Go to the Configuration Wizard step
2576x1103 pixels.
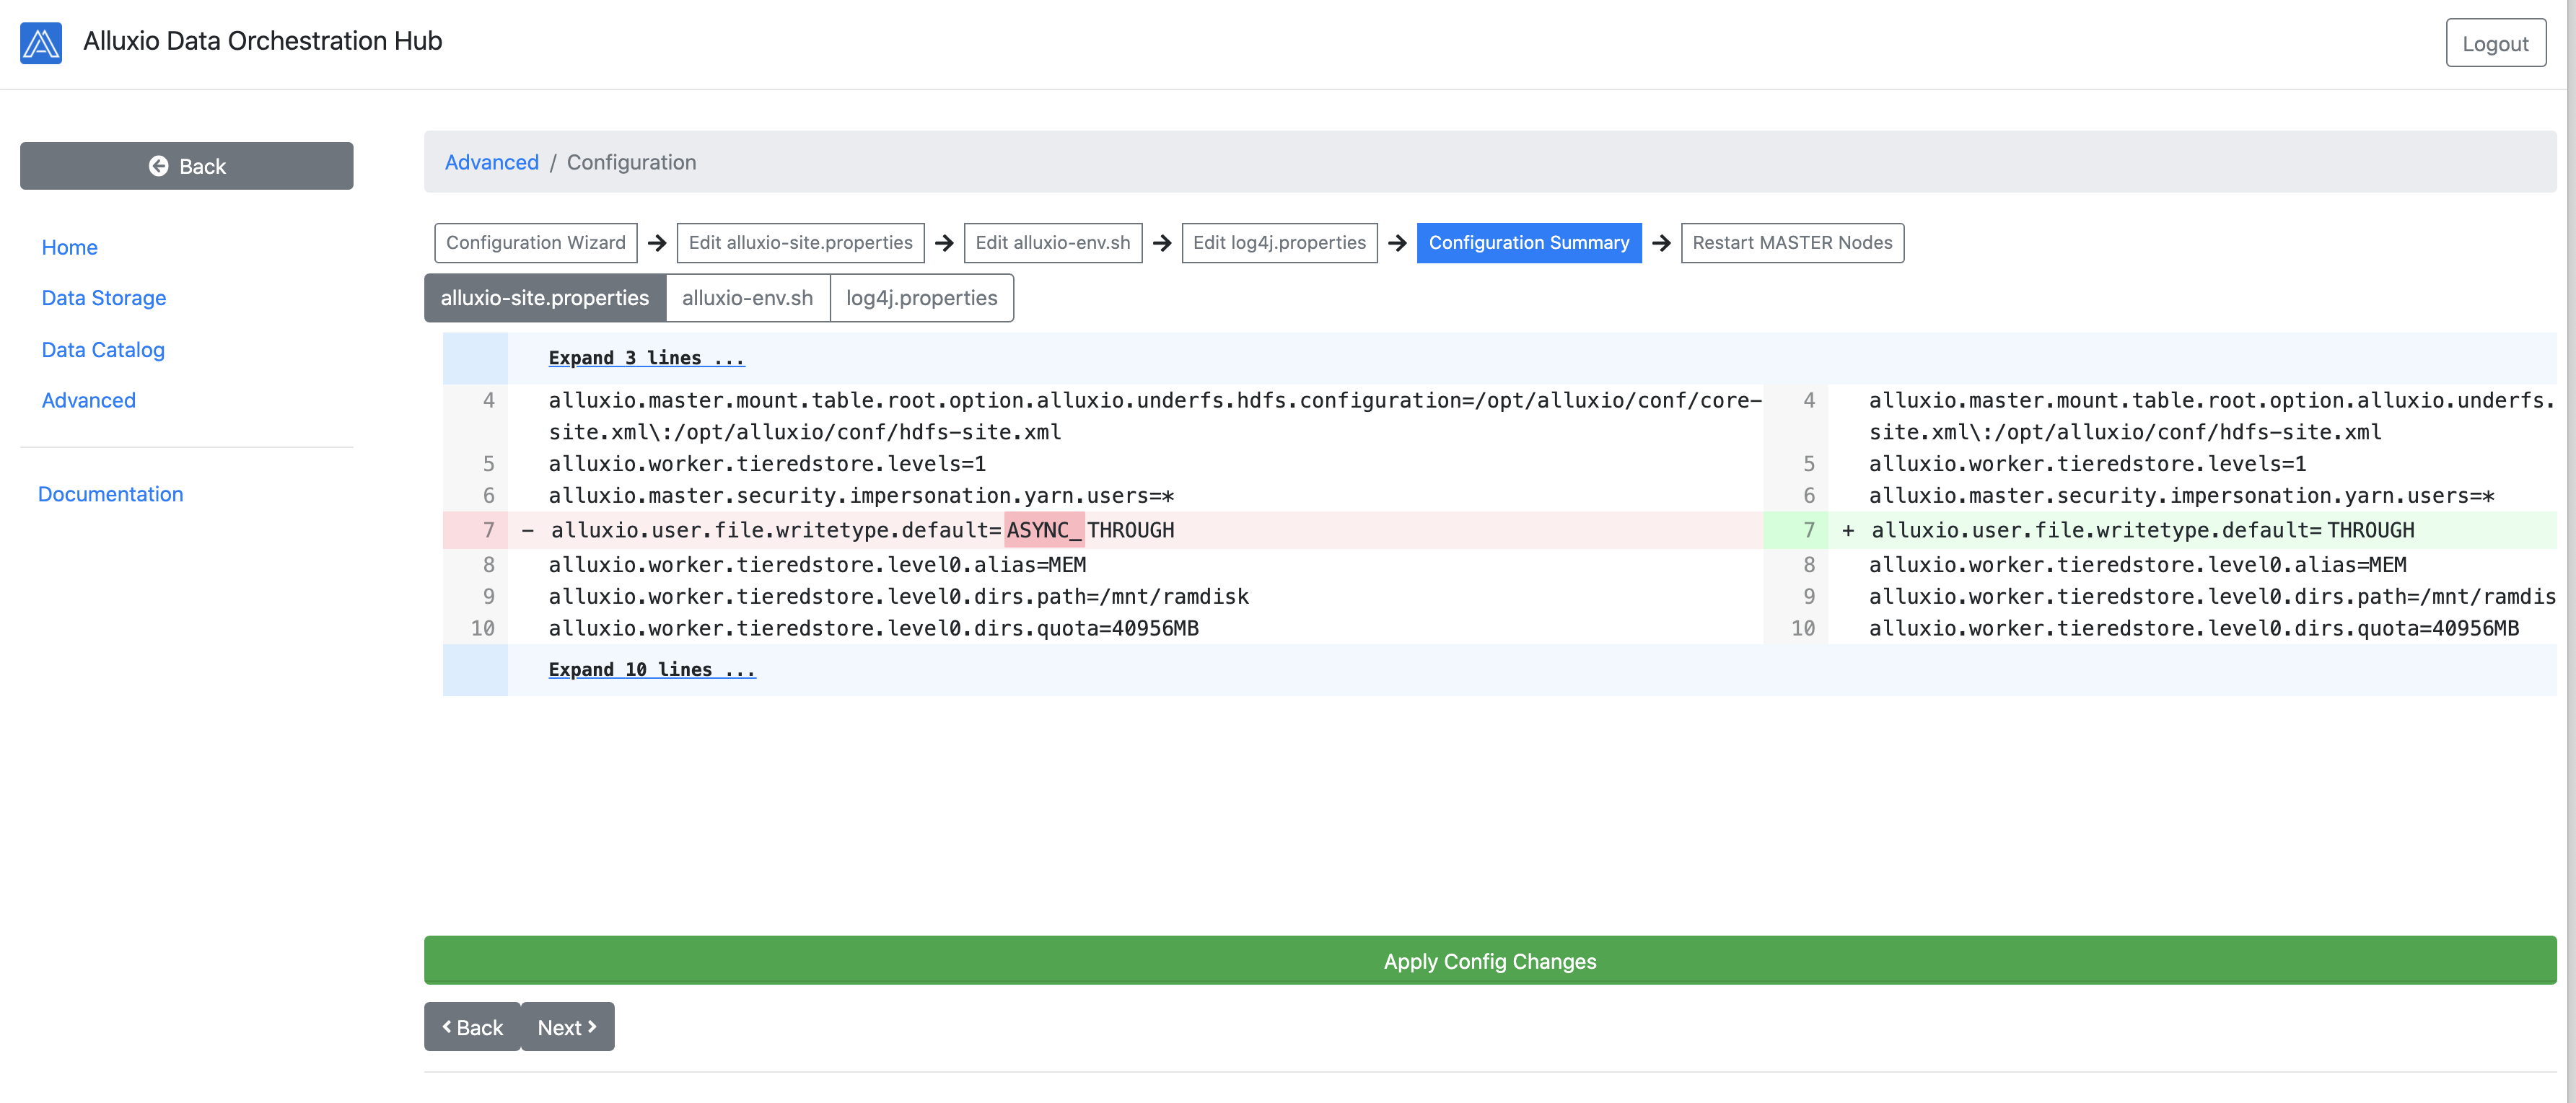[536, 243]
